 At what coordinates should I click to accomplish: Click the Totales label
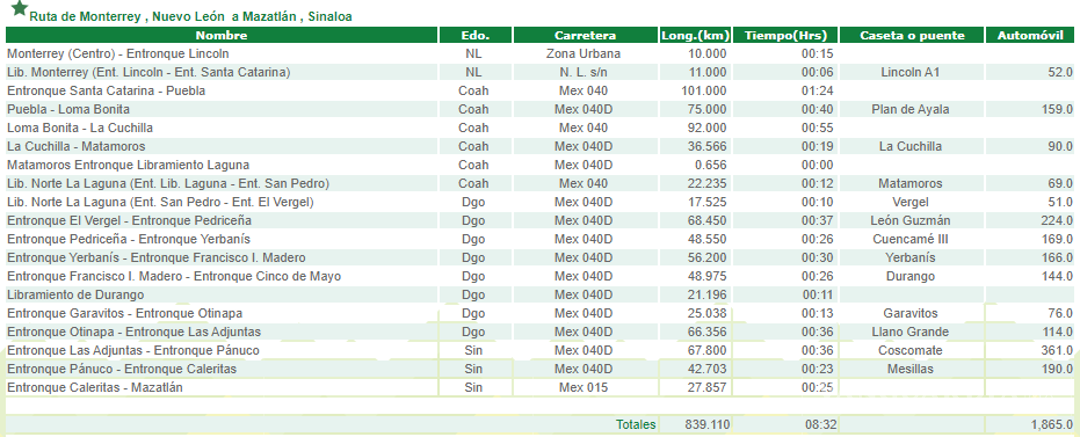pyautogui.click(x=635, y=425)
